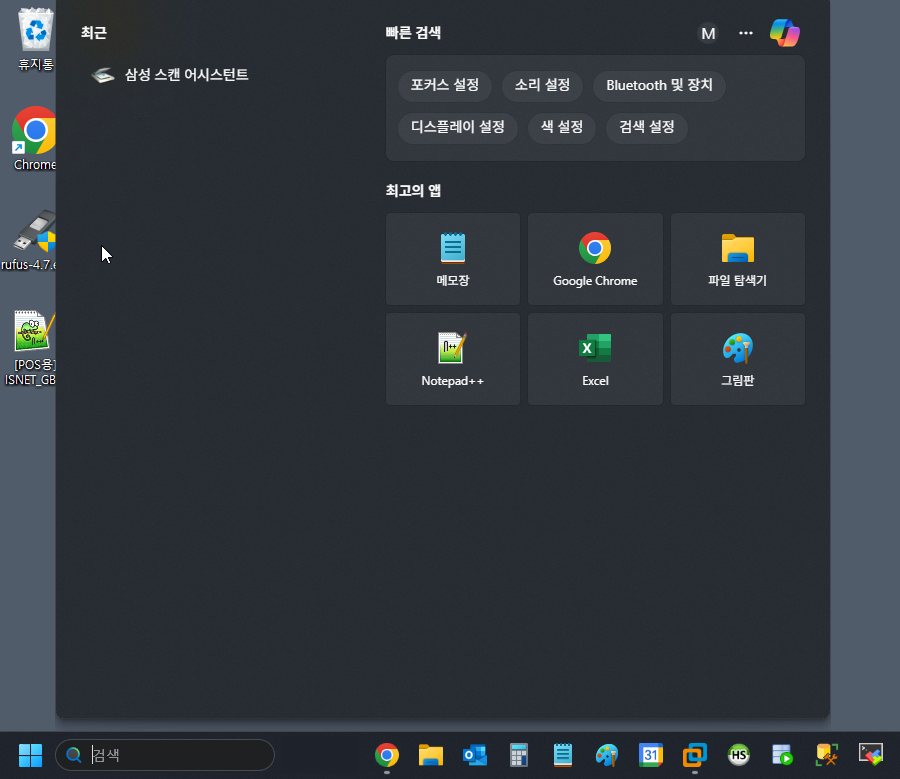Click magnifier icon in taskbar search
This screenshot has width=900, height=779.
coord(73,755)
